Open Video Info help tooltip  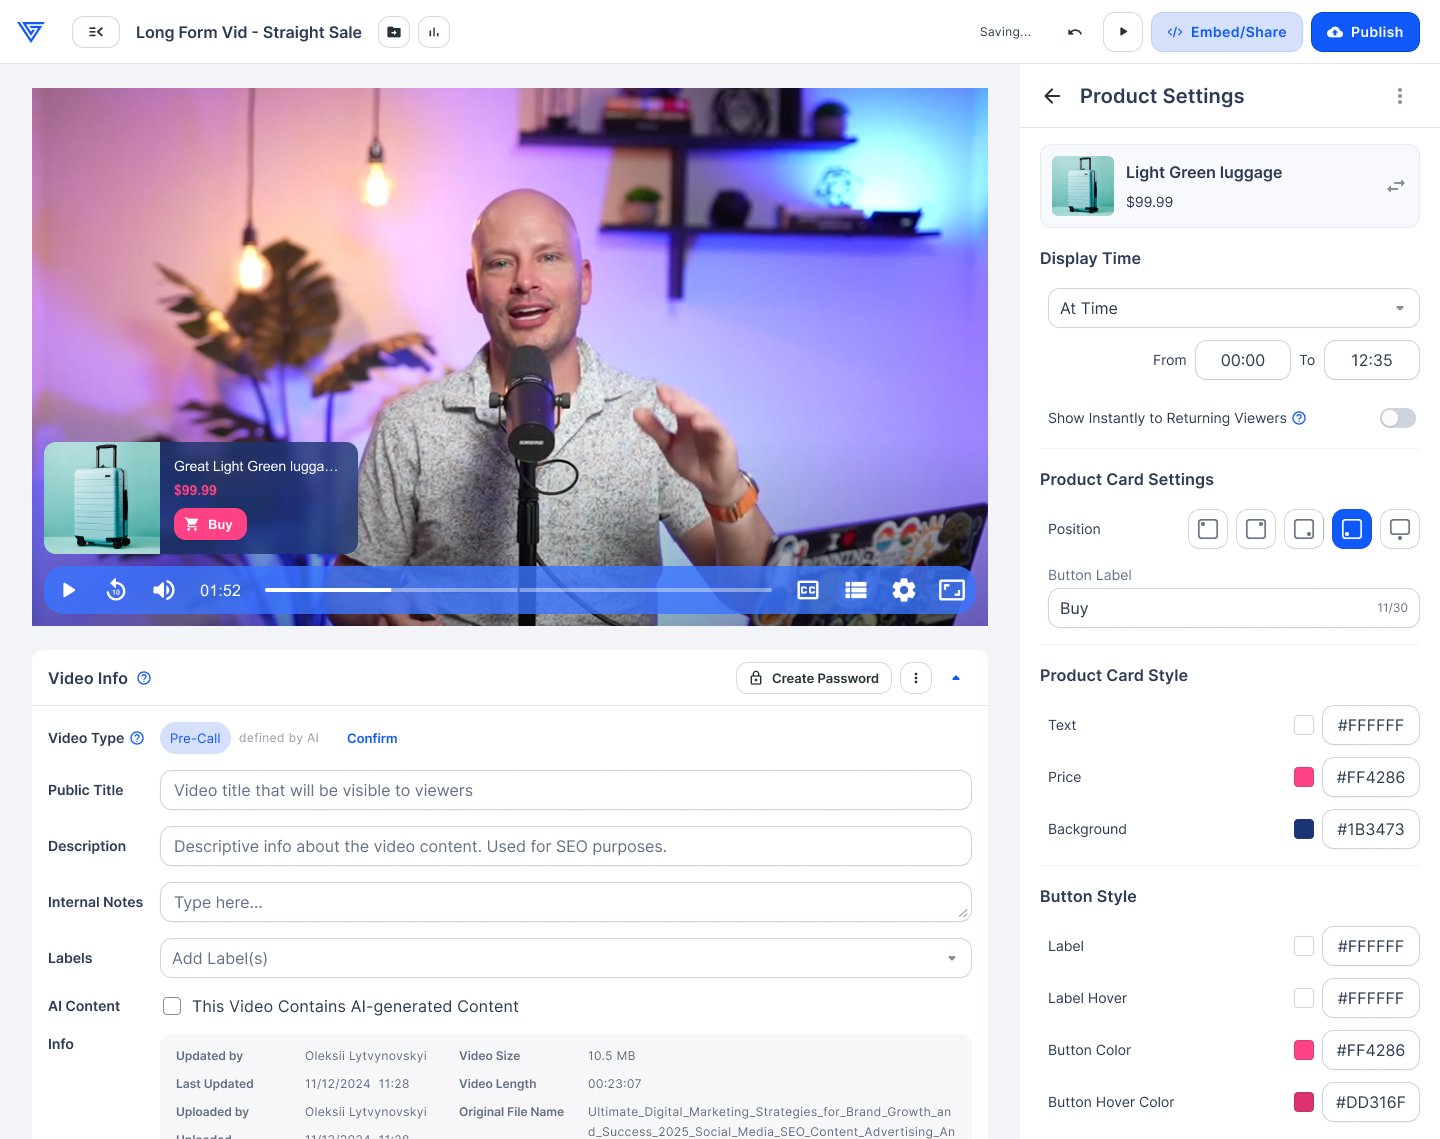coord(144,678)
